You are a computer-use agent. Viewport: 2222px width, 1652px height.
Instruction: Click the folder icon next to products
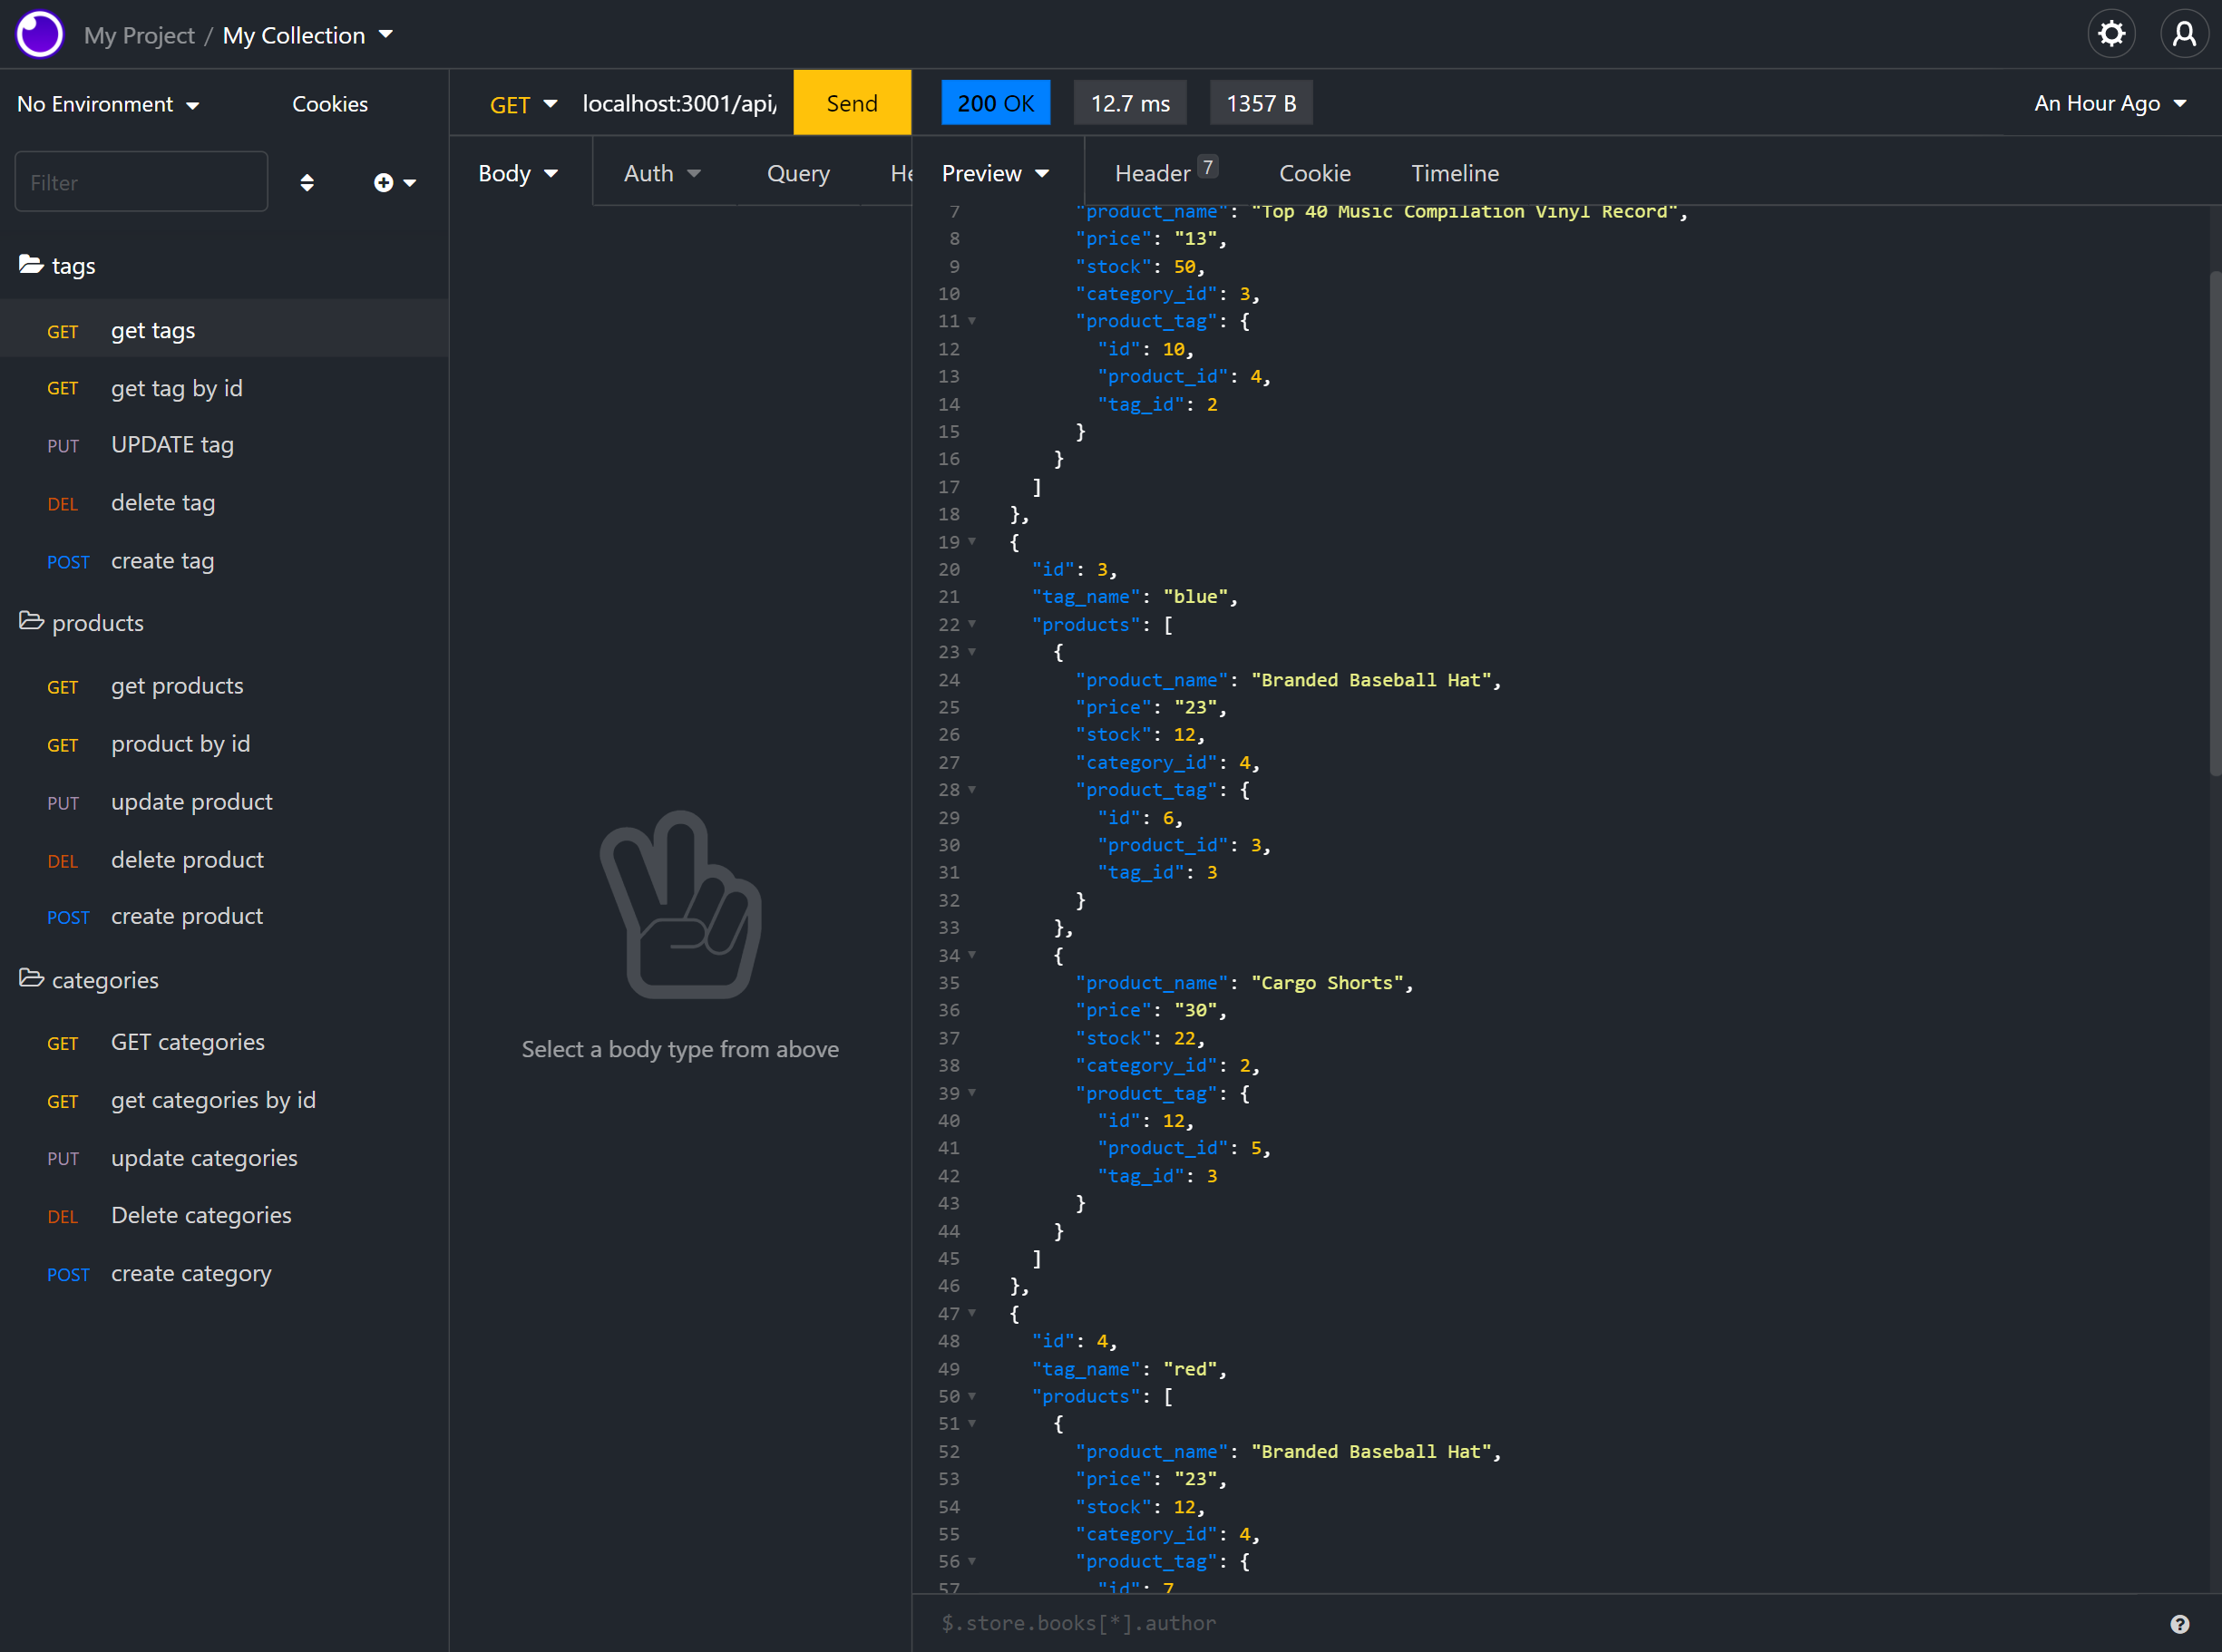coord(31,621)
